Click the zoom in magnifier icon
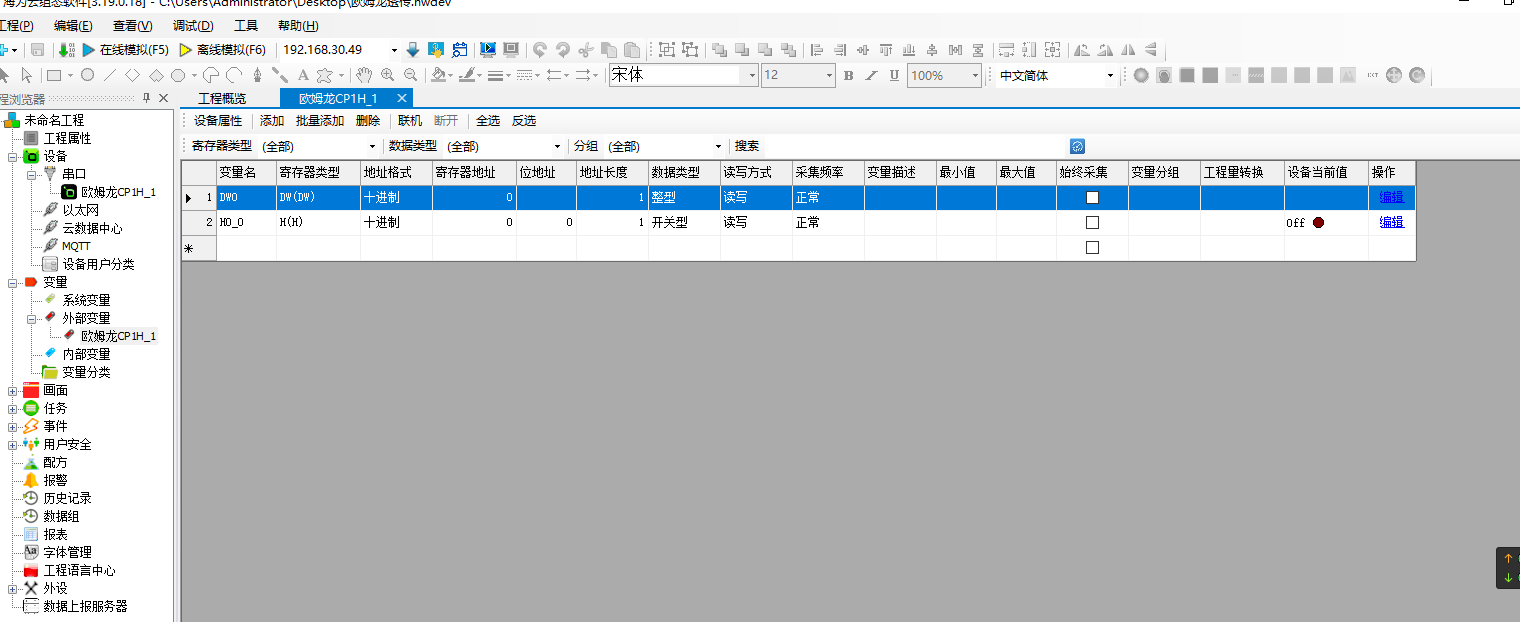The image size is (1520, 622). pyautogui.click(x=387, y=75)
